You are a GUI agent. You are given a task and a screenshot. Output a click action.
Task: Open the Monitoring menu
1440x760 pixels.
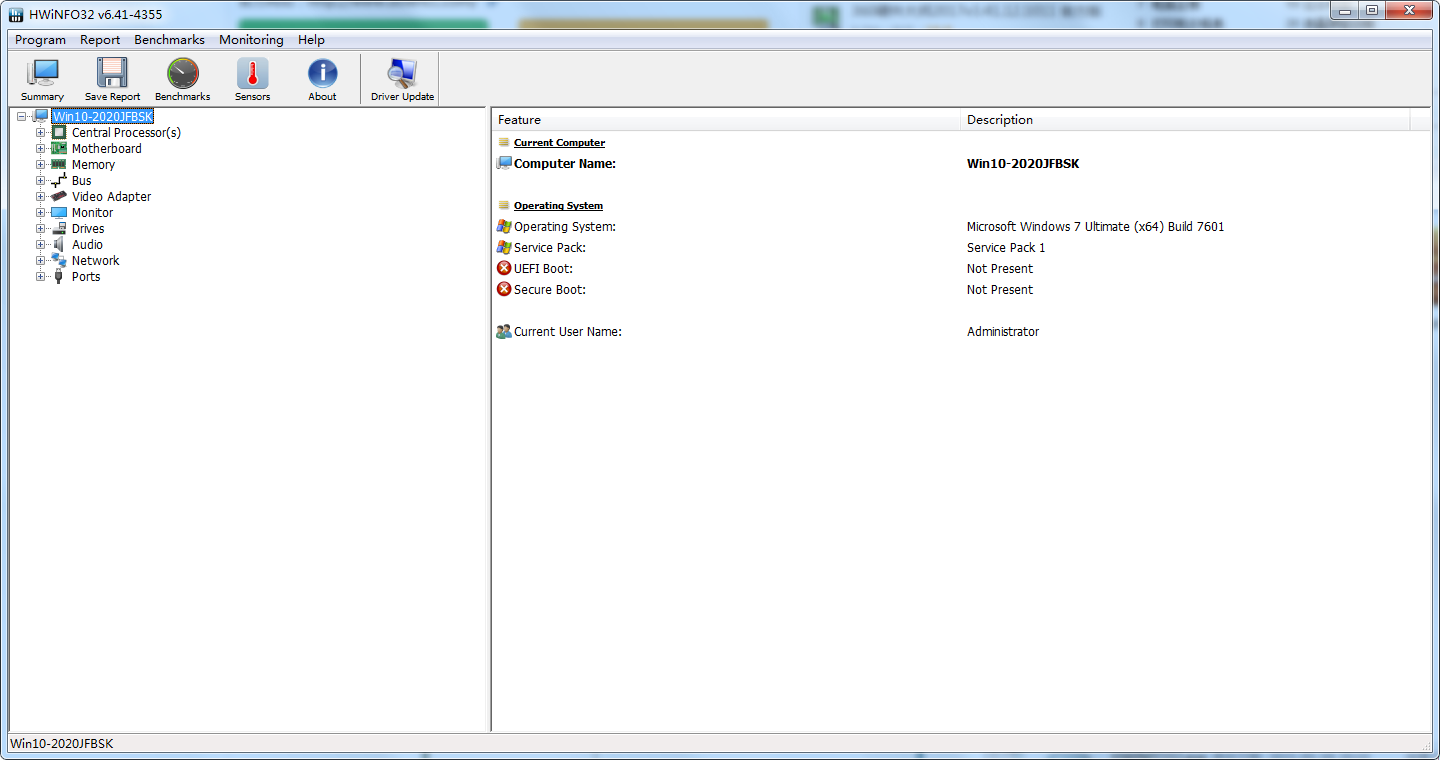tap(251, 40)
